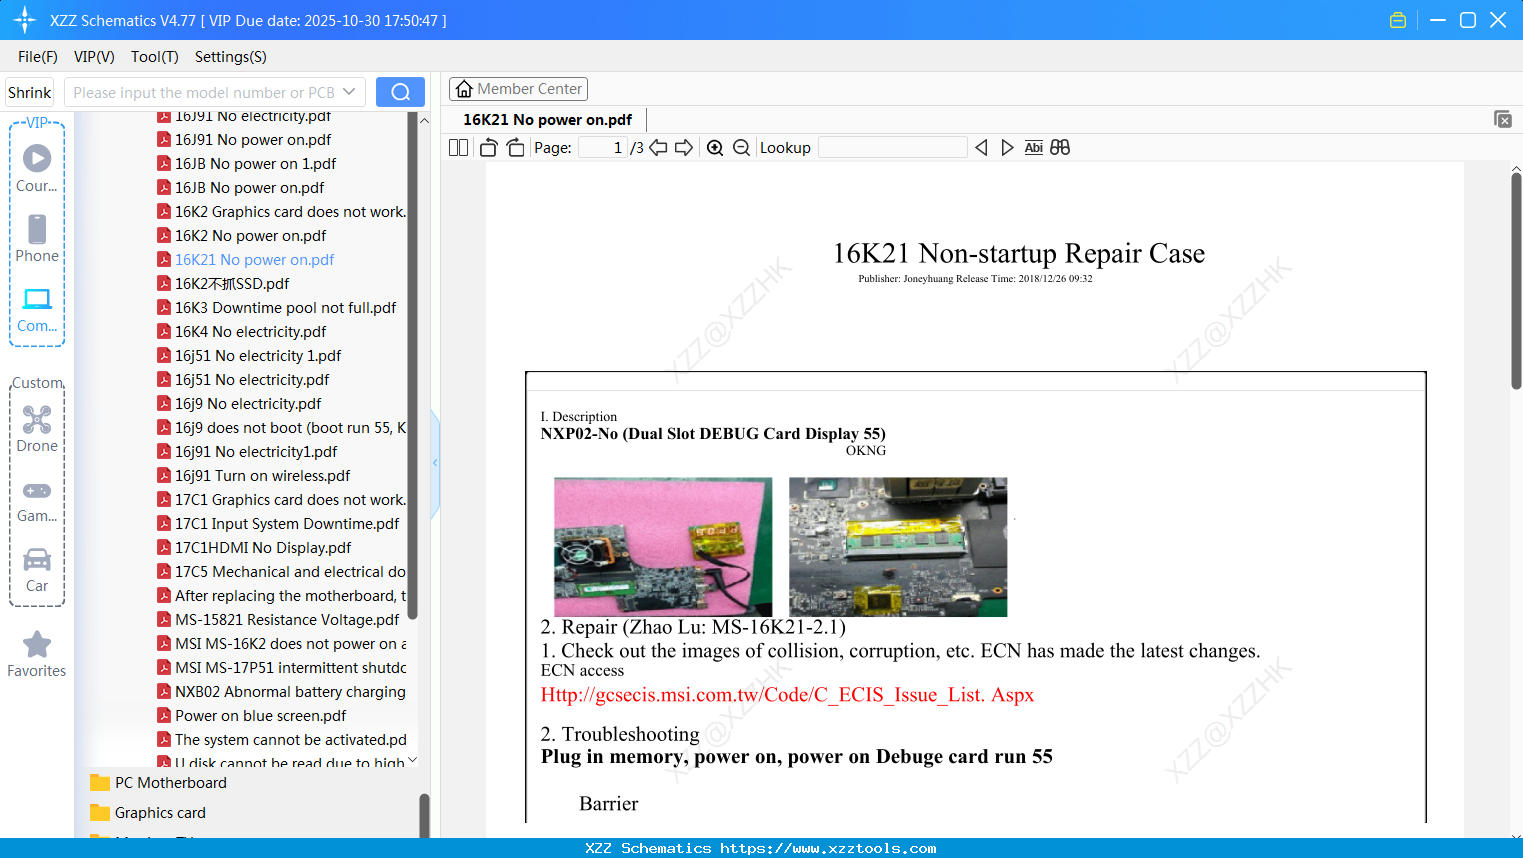Rotate the PDF page counterclockwise
The image size is (1523, 858).
(x=488, y=148)
